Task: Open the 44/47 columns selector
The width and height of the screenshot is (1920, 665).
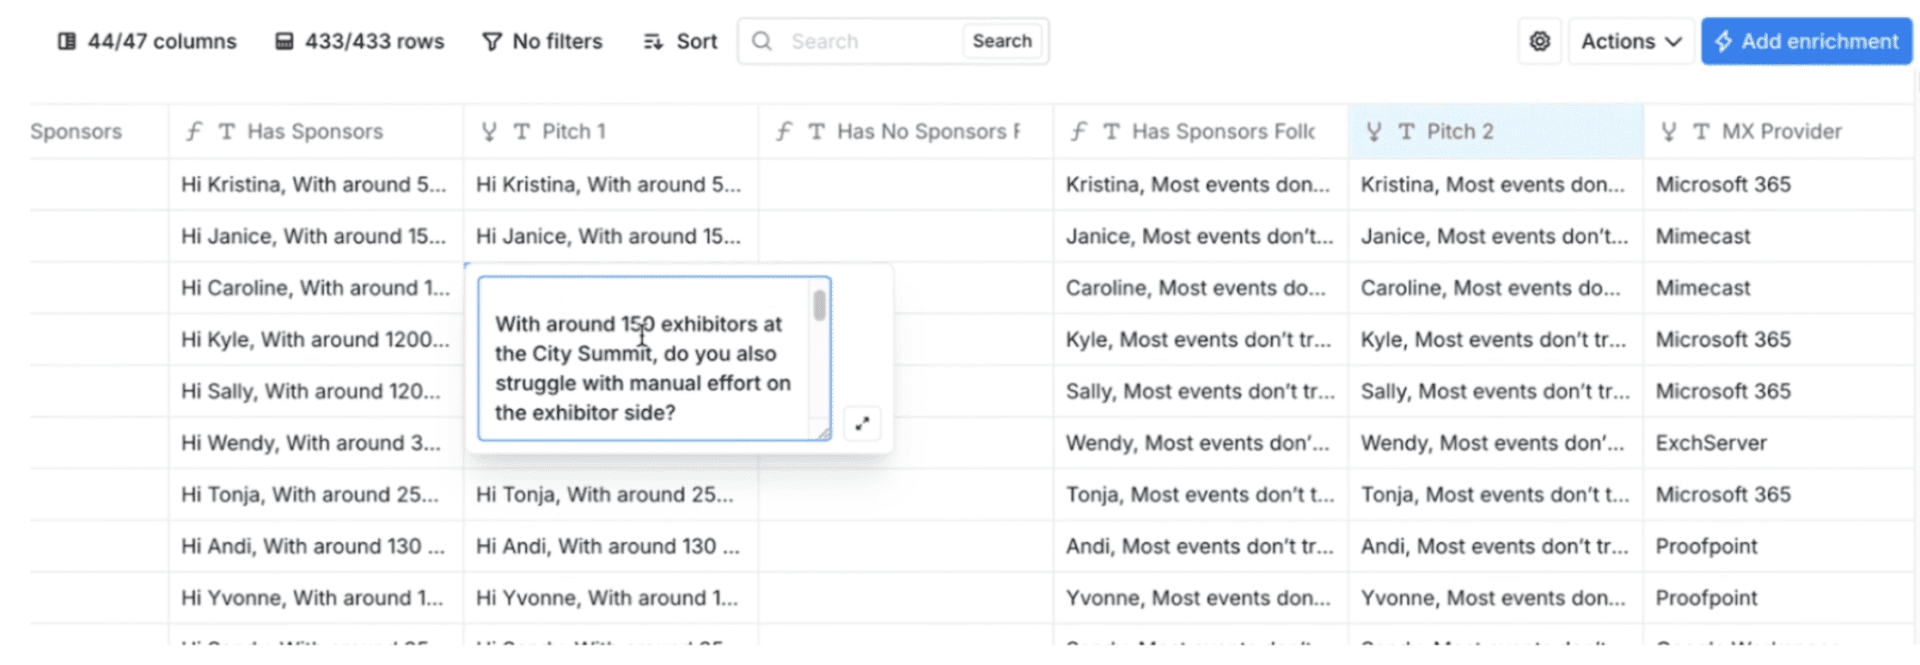Action: tap(147, 41)
